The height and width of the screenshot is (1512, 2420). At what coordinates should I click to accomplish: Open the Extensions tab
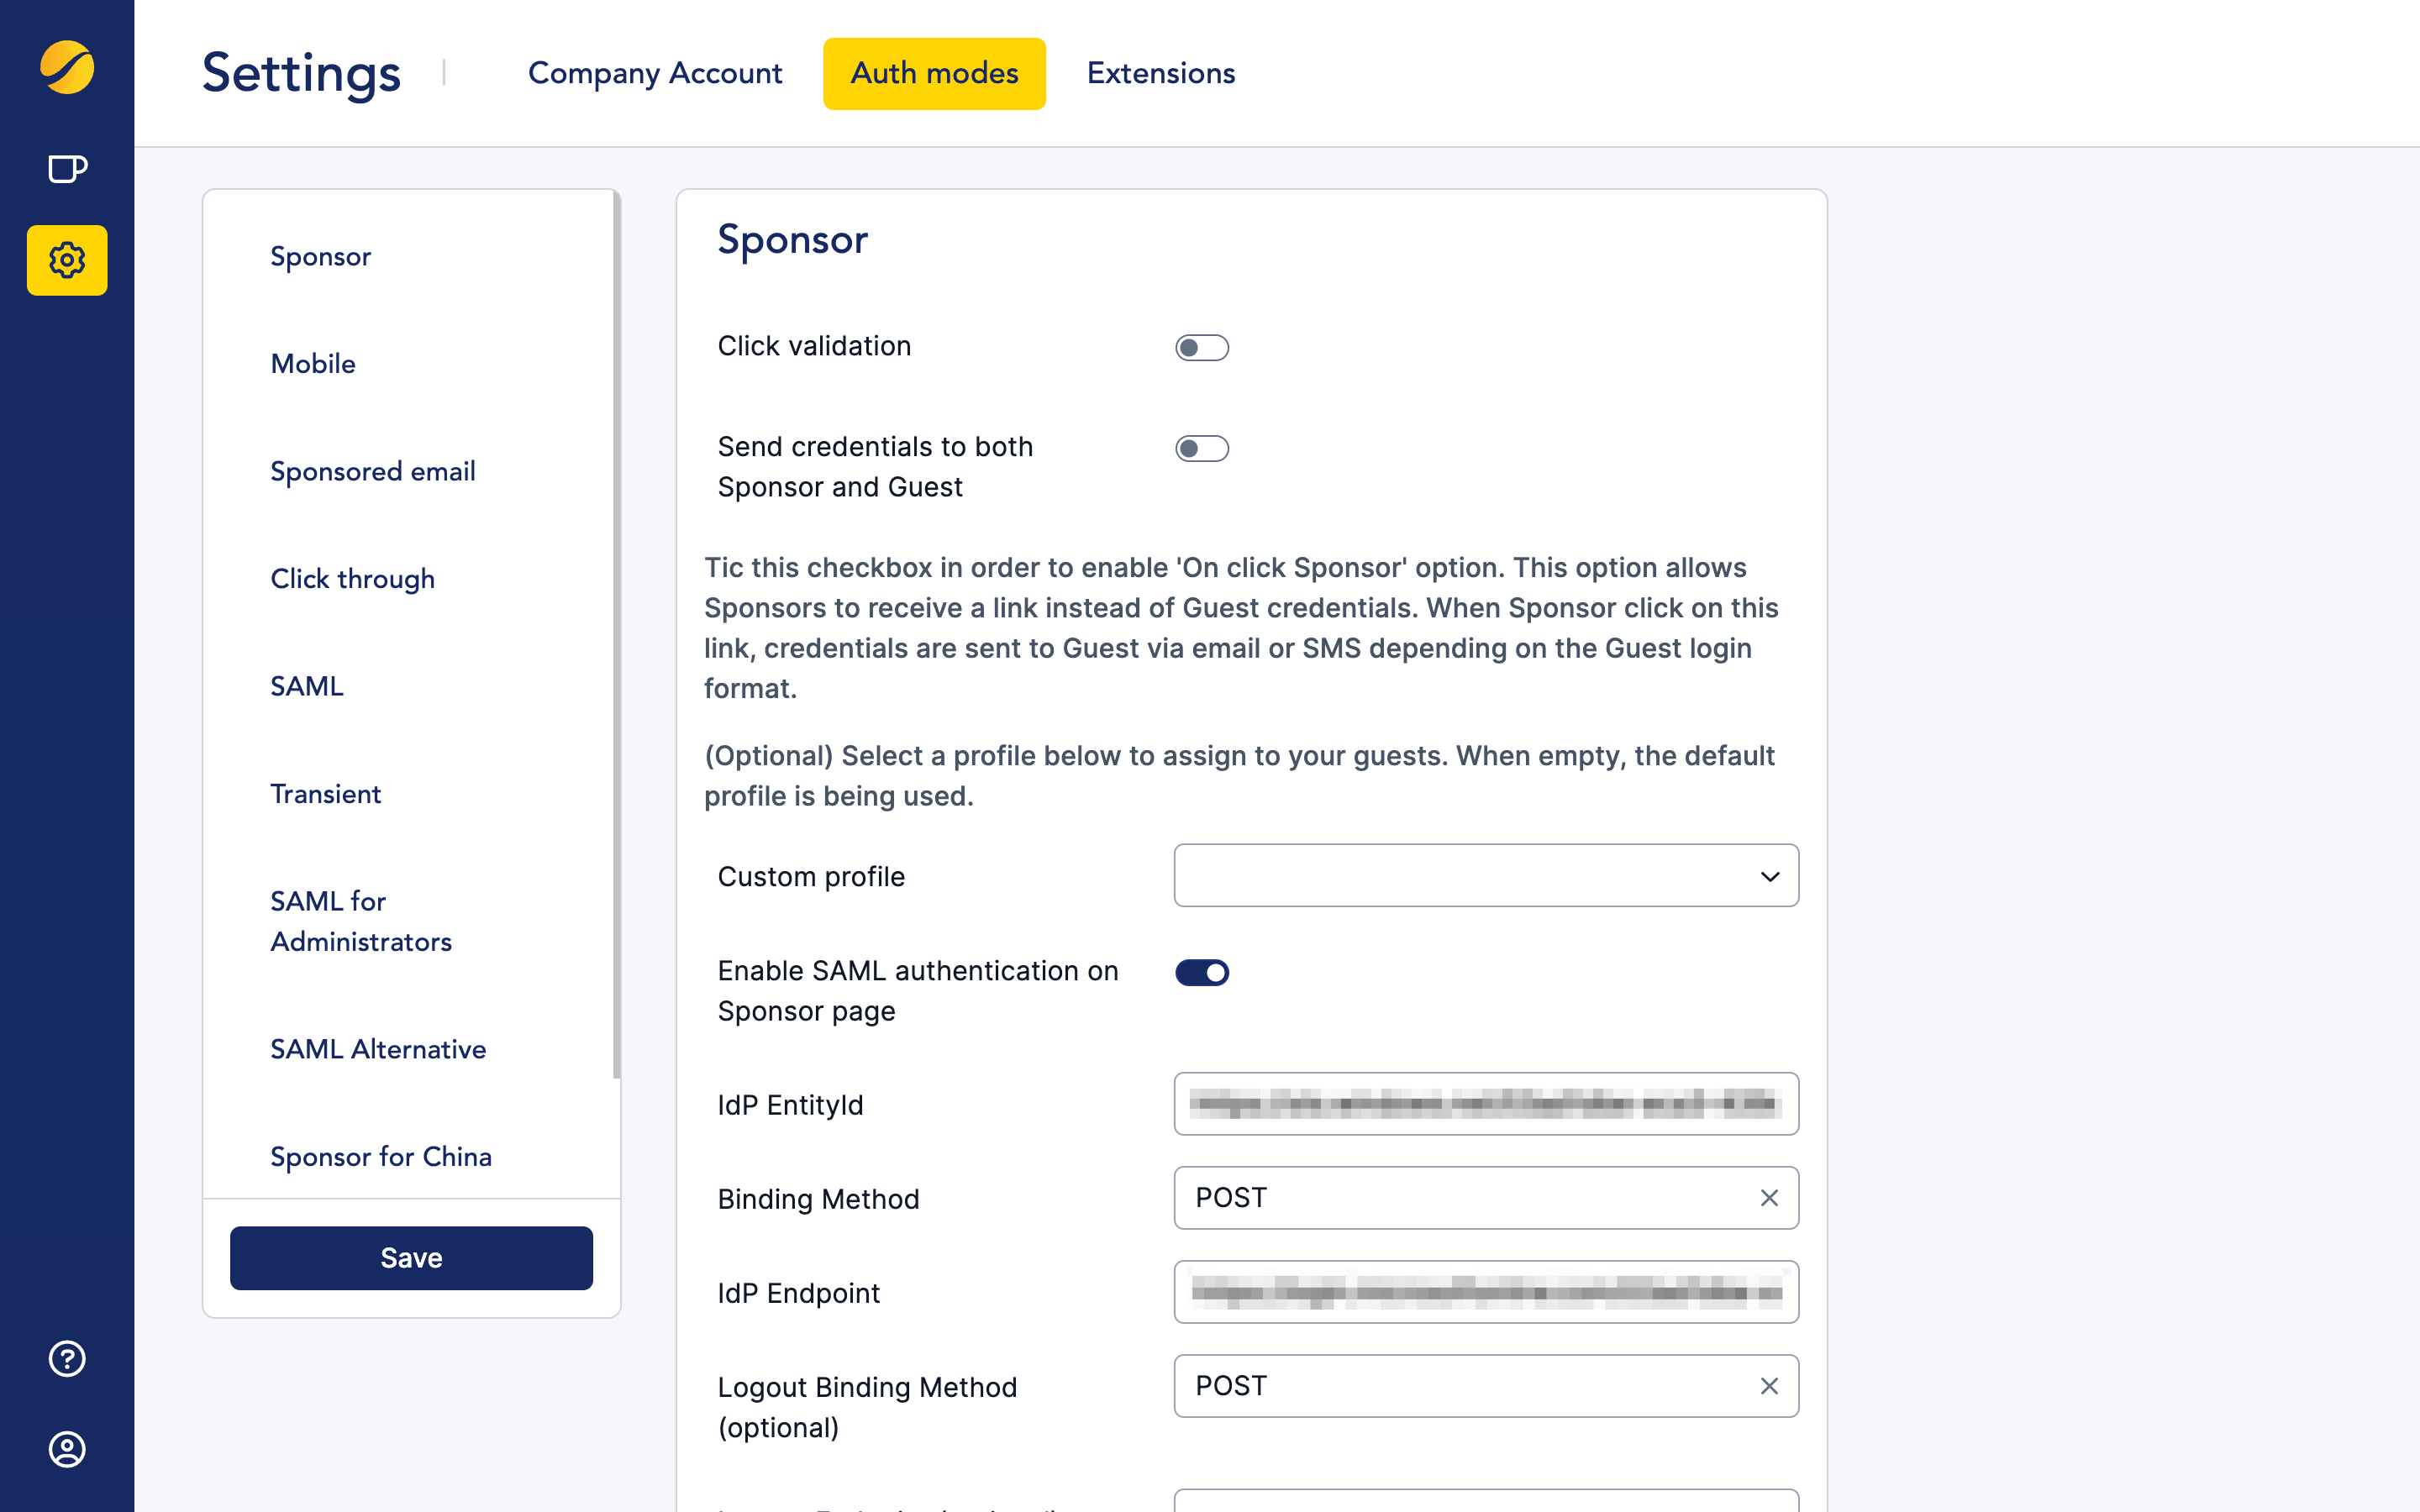(x=1161, y=73)
